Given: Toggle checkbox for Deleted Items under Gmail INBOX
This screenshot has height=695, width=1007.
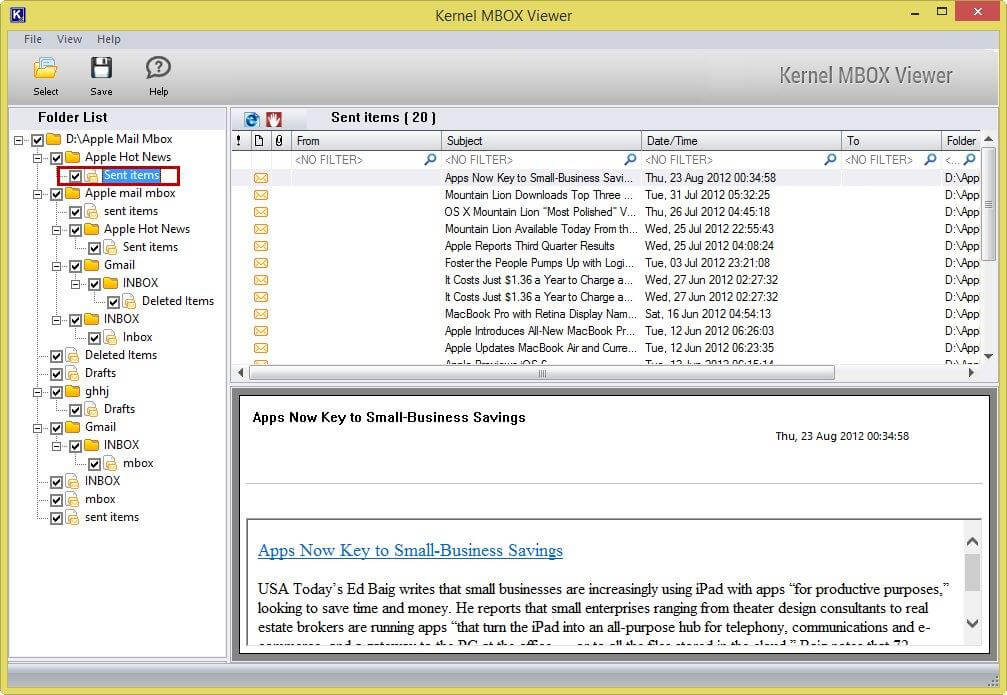Looking at the screenshot, I should [114, 301].
